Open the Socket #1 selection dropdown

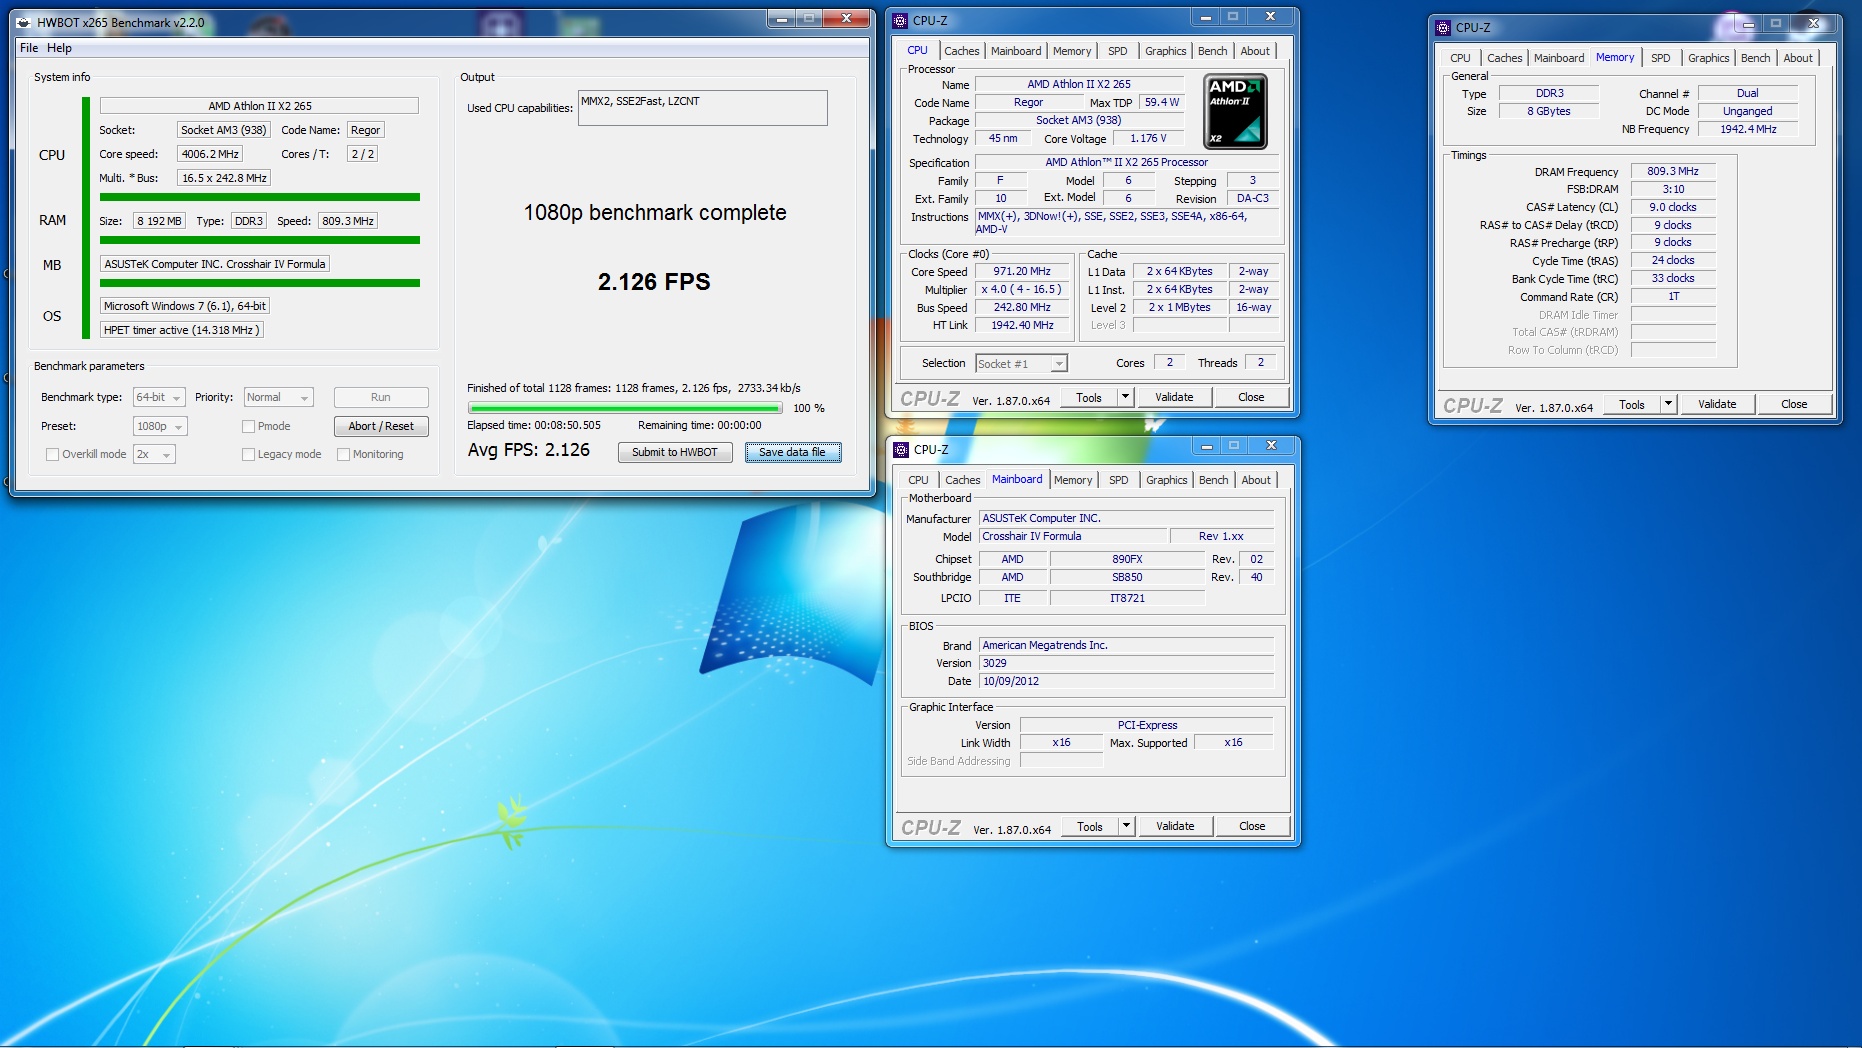pyautogui.click(x=1021, y=363)
